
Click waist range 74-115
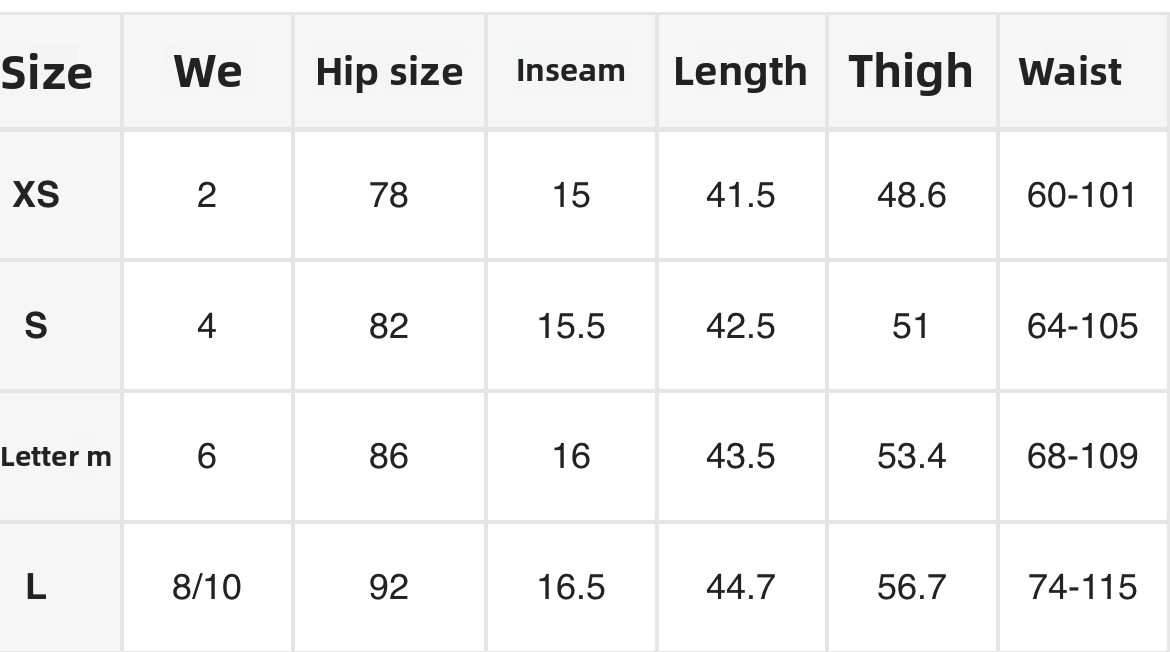pos(1082,587)
